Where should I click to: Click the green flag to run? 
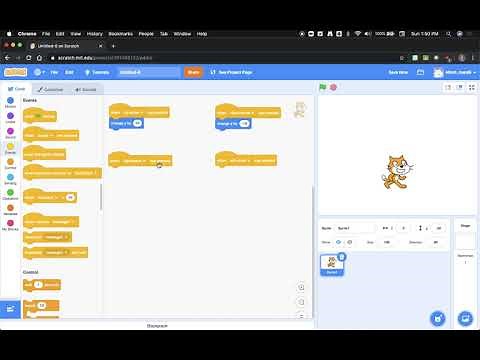[322, 87]
